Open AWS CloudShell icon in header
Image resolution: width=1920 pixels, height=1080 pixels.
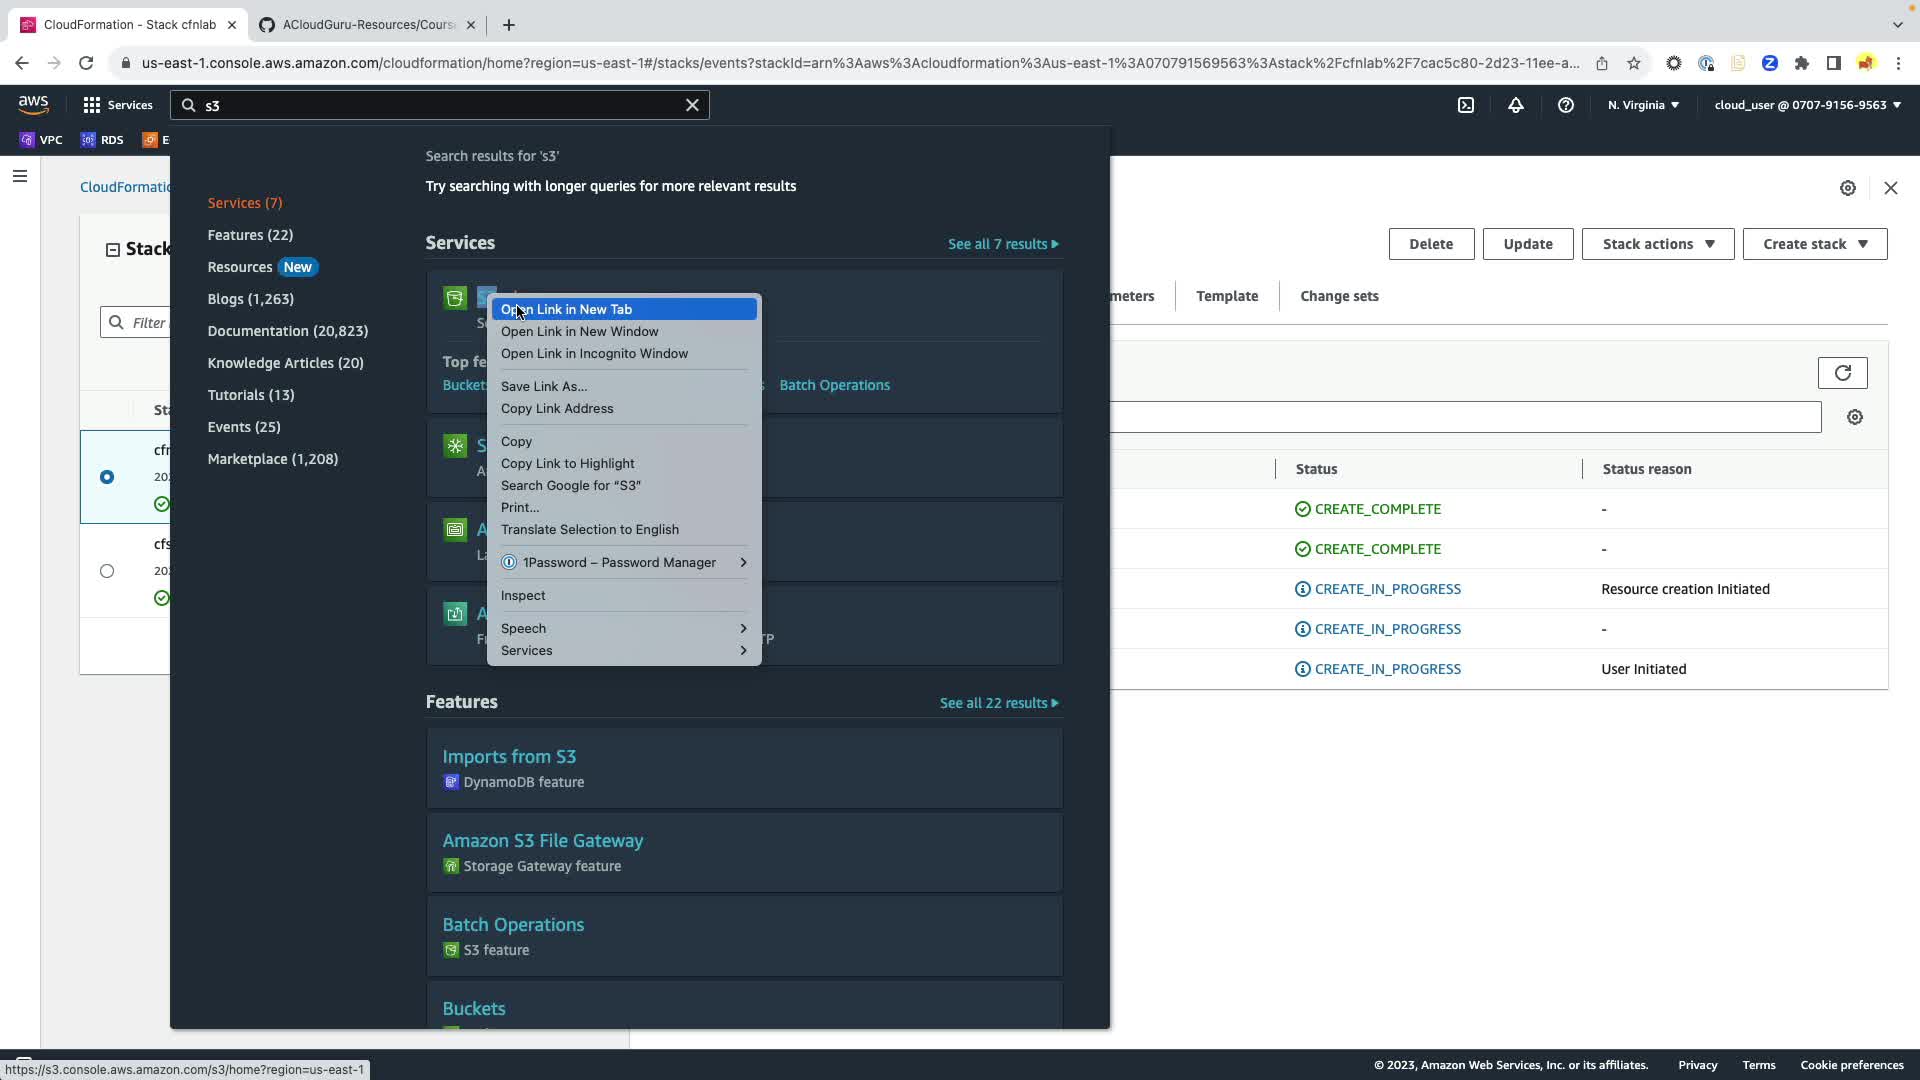[x=1465, y=105]
